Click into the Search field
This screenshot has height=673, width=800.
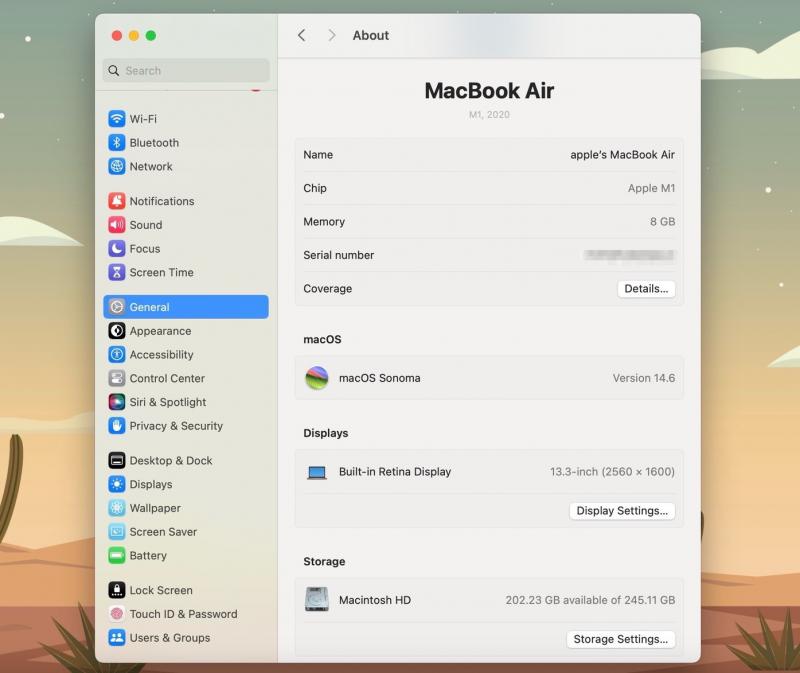[186, 70]
